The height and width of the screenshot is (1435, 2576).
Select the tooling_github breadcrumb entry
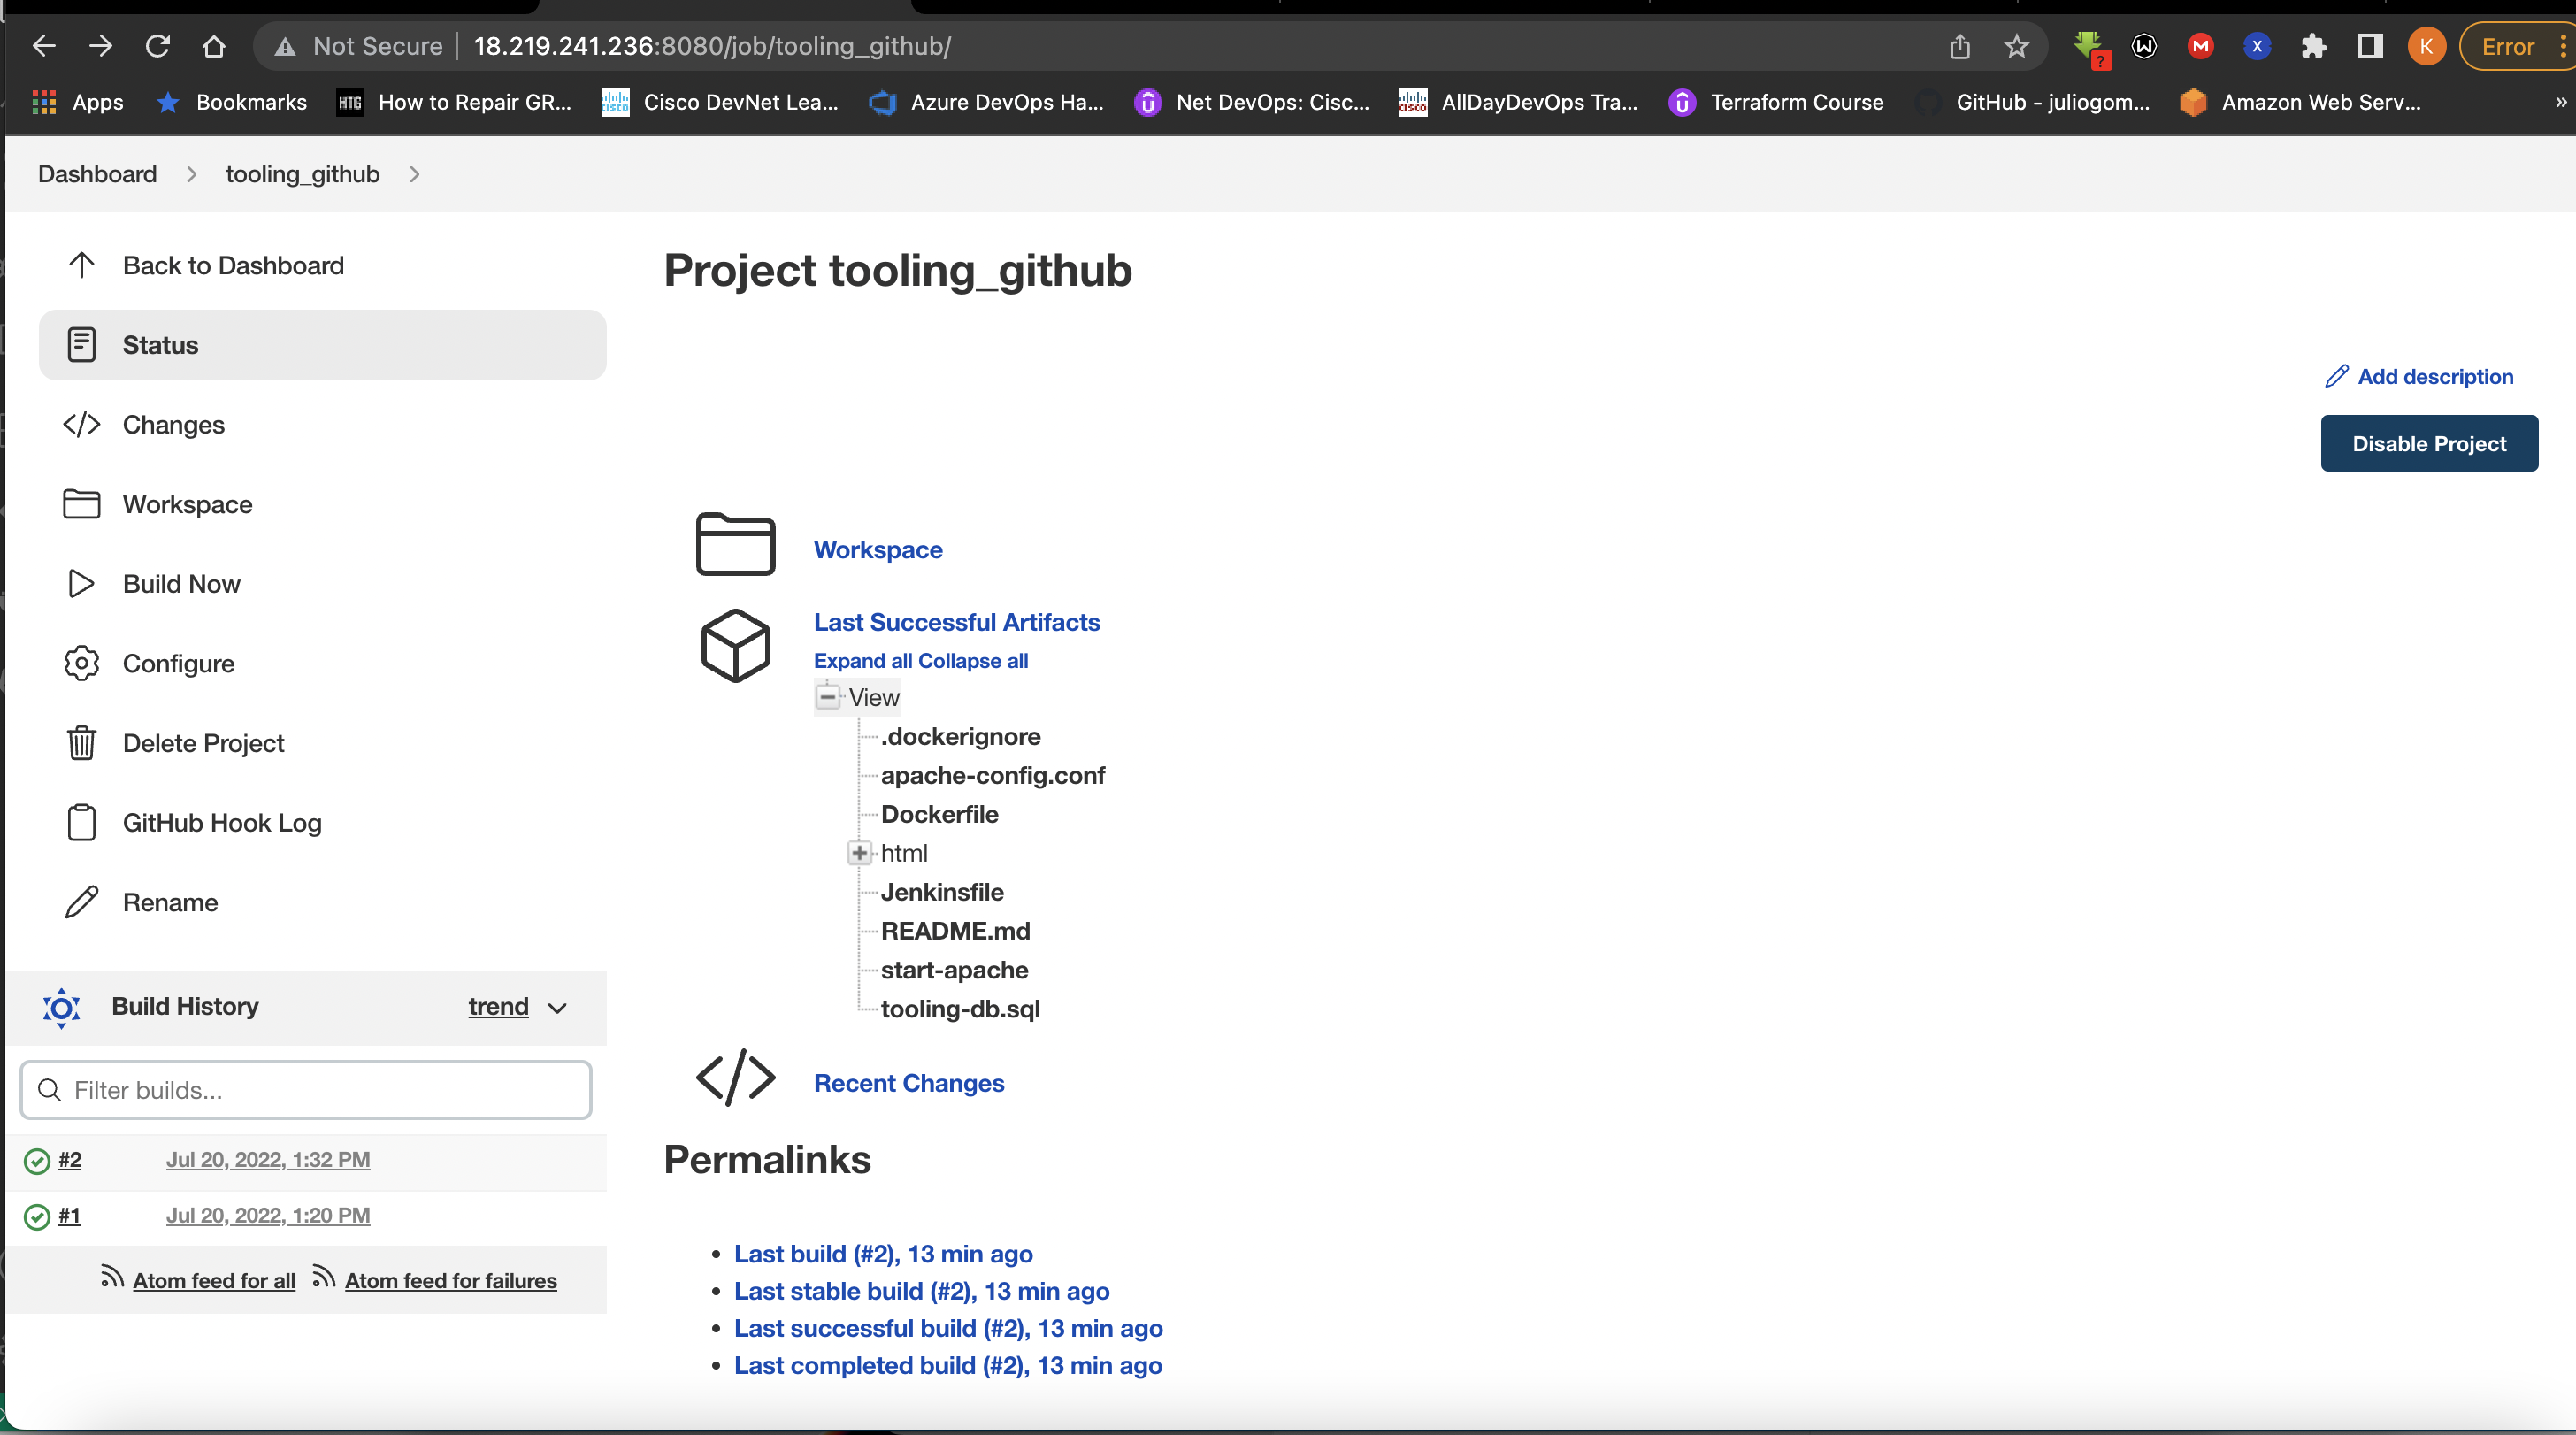(301, 173)
